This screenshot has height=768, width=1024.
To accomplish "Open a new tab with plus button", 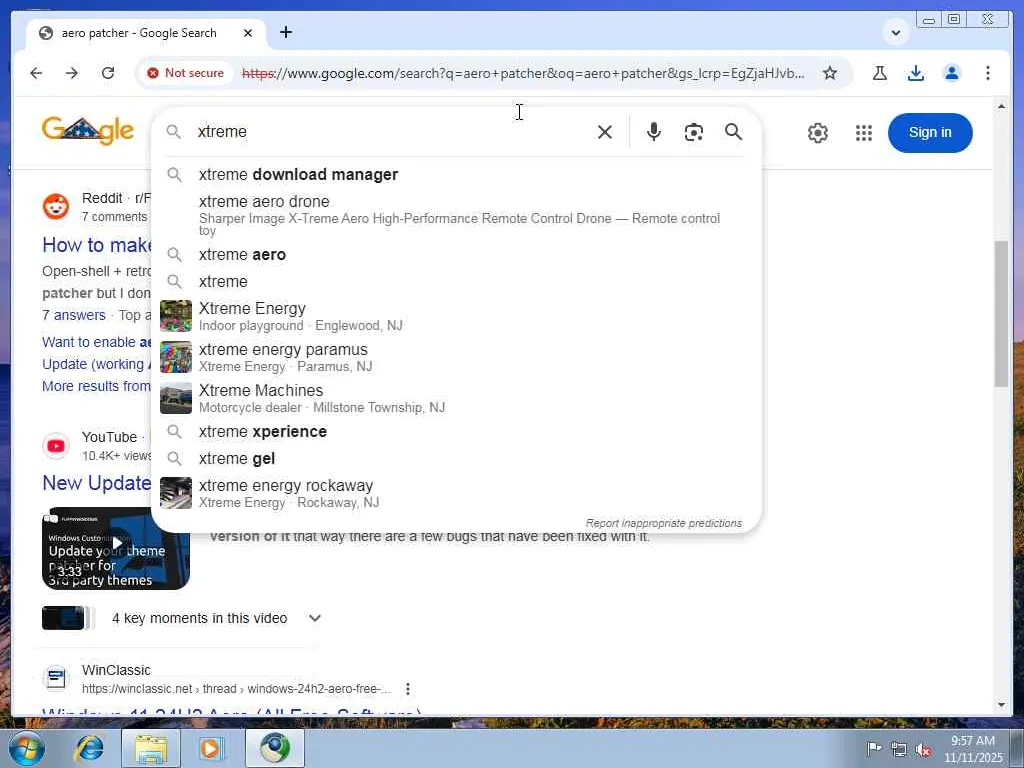I will 286,32.
